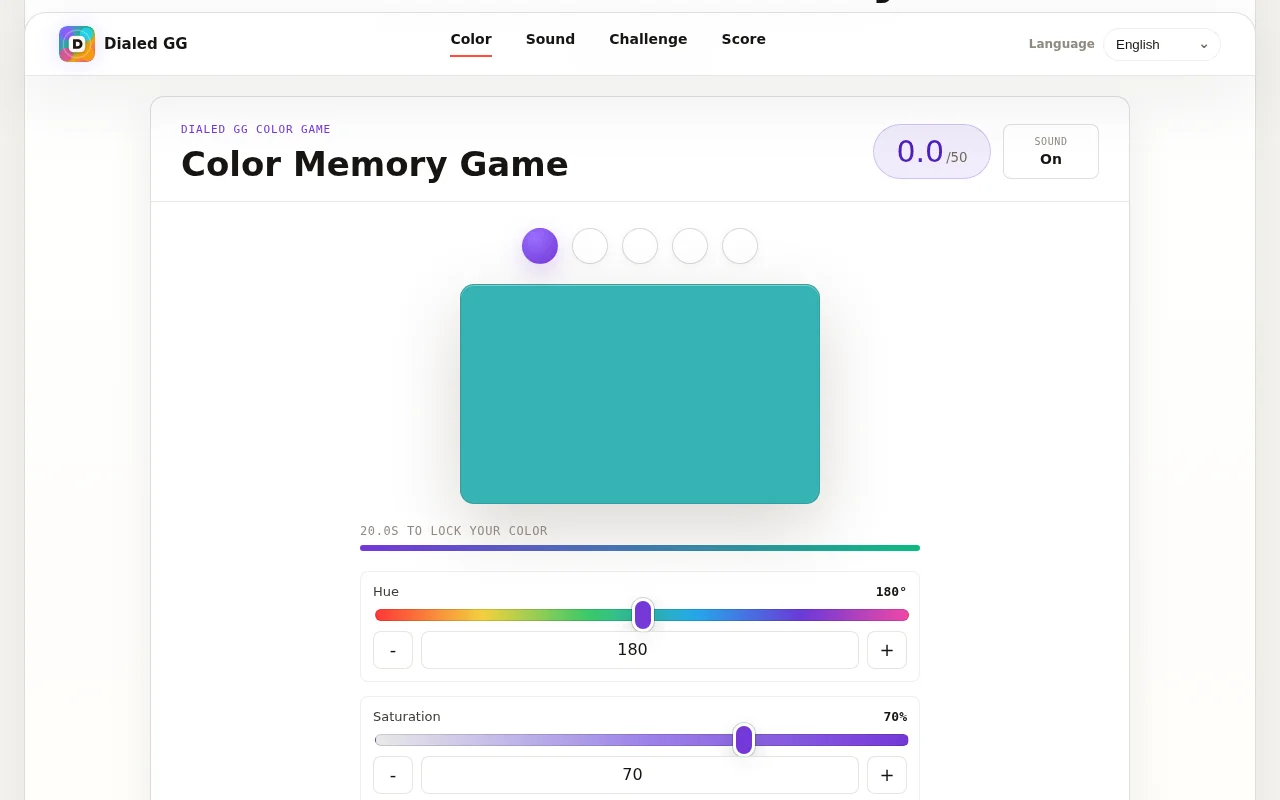Screen dimensions: 1280x800
Task: Click the "Saturation" label
Action: pos(407,717)
